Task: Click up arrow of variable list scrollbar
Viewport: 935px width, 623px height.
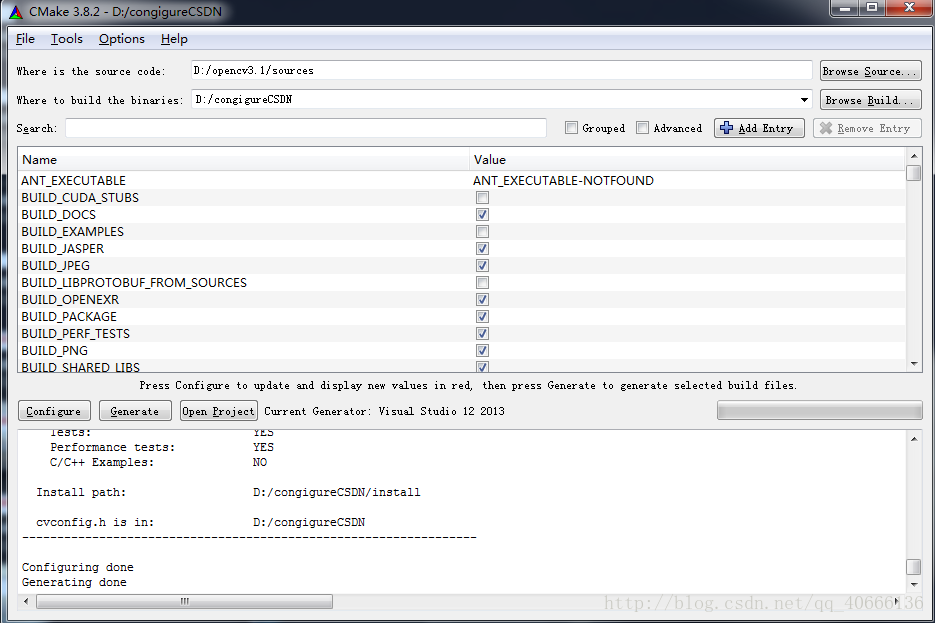Action: coord(914,156)
